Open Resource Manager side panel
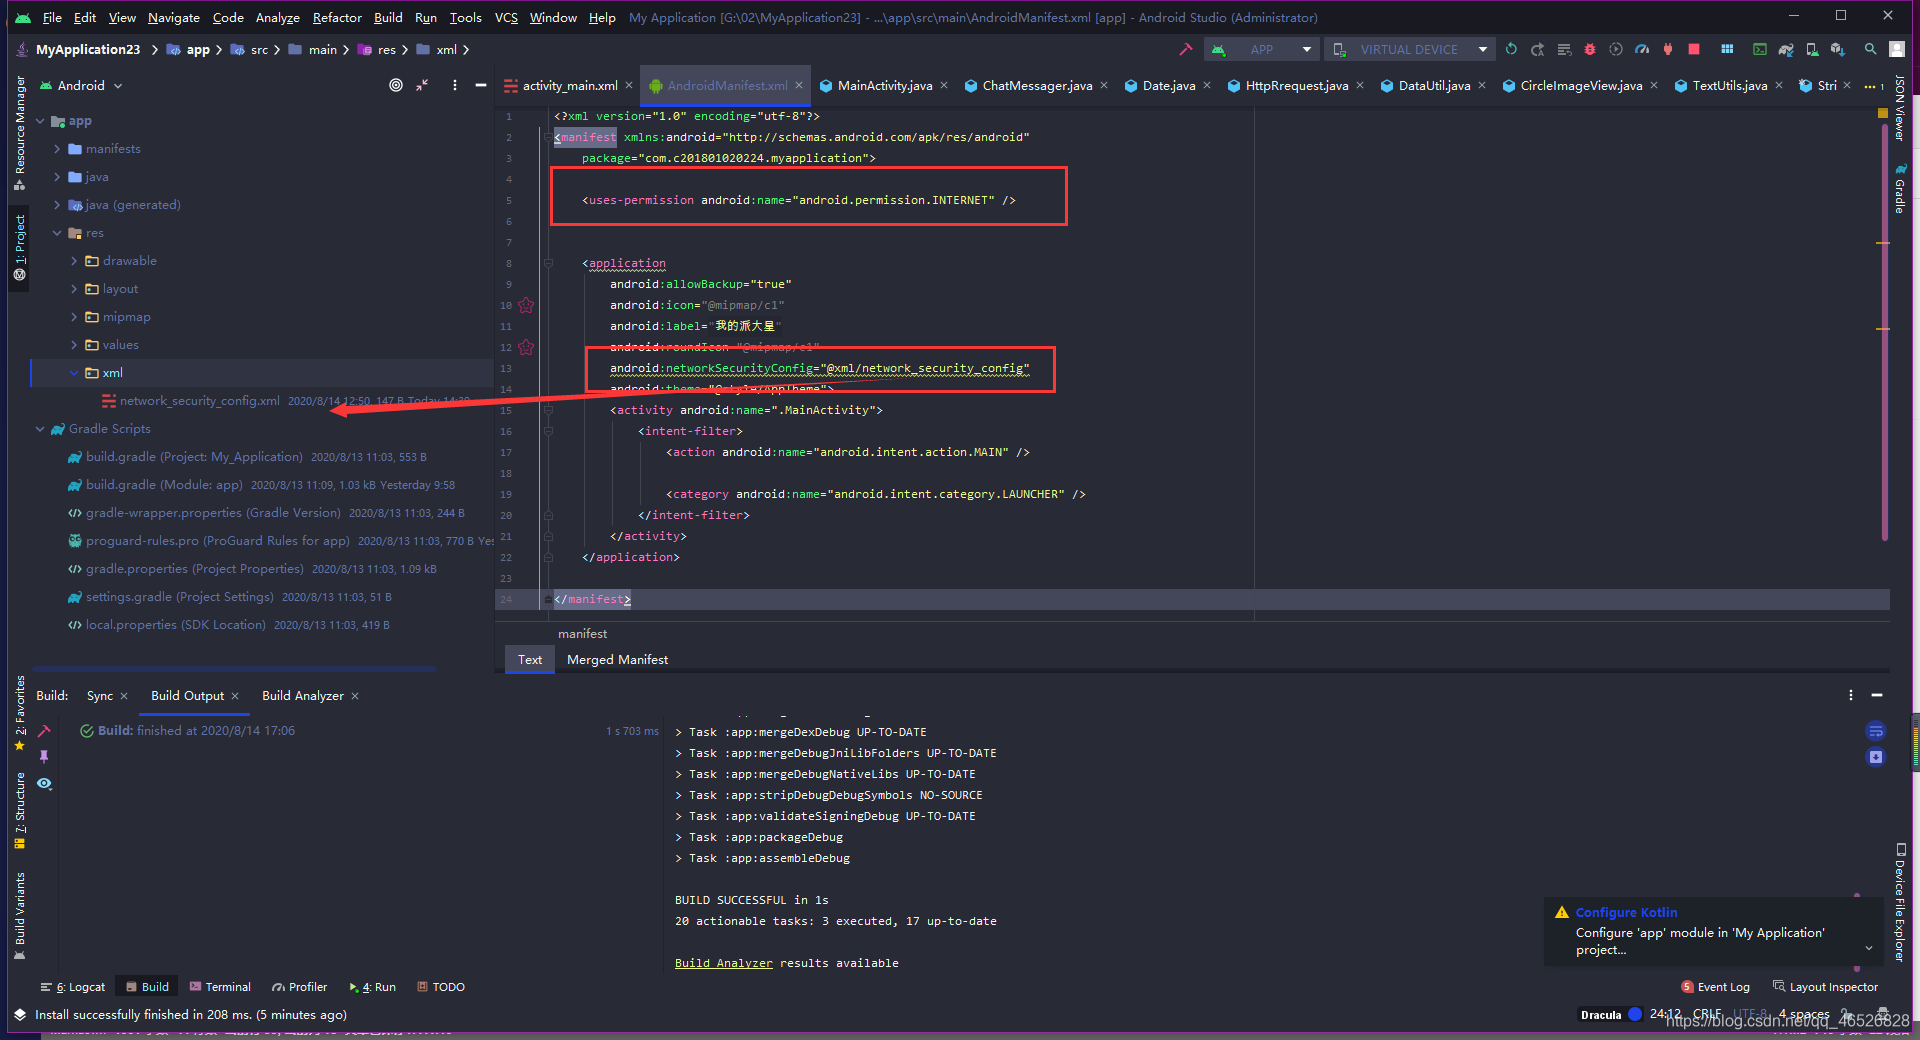 coord(19,133)
